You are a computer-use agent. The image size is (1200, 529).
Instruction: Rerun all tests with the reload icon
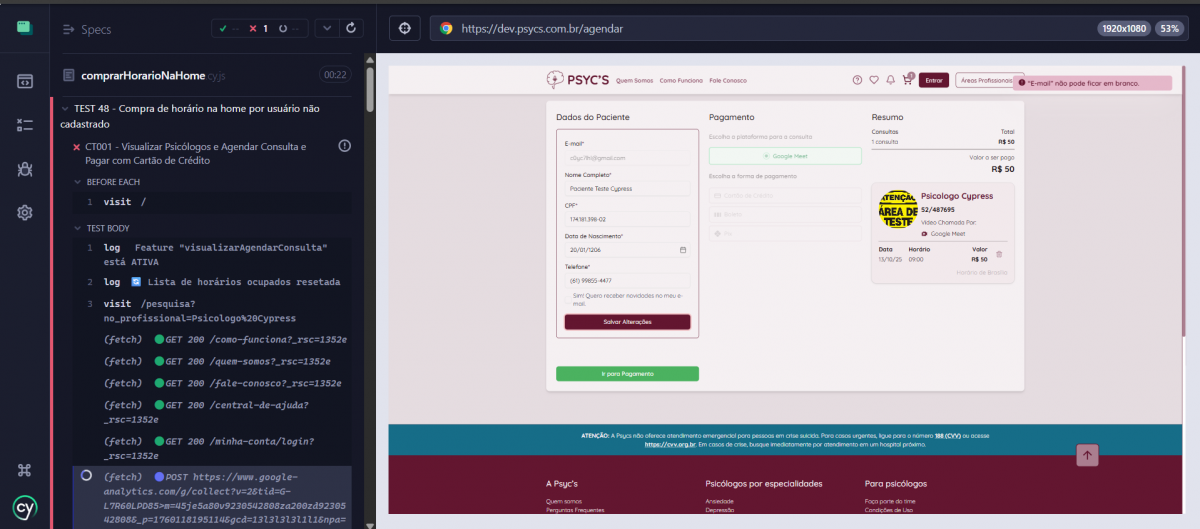[x=350, y=29]
